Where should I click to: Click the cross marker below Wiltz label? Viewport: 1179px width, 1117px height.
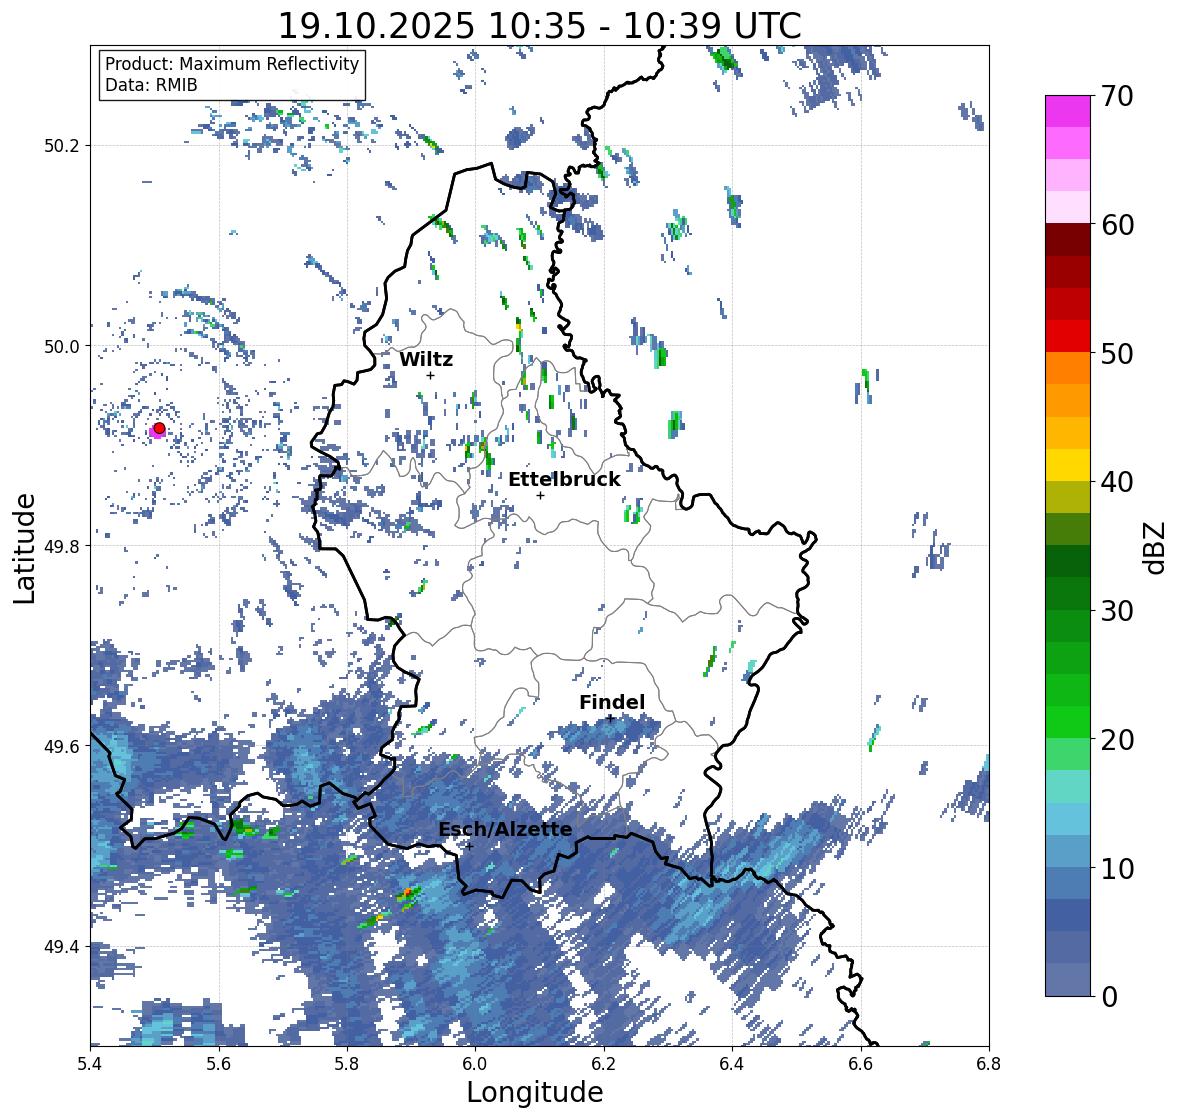[x=431, y=375]
